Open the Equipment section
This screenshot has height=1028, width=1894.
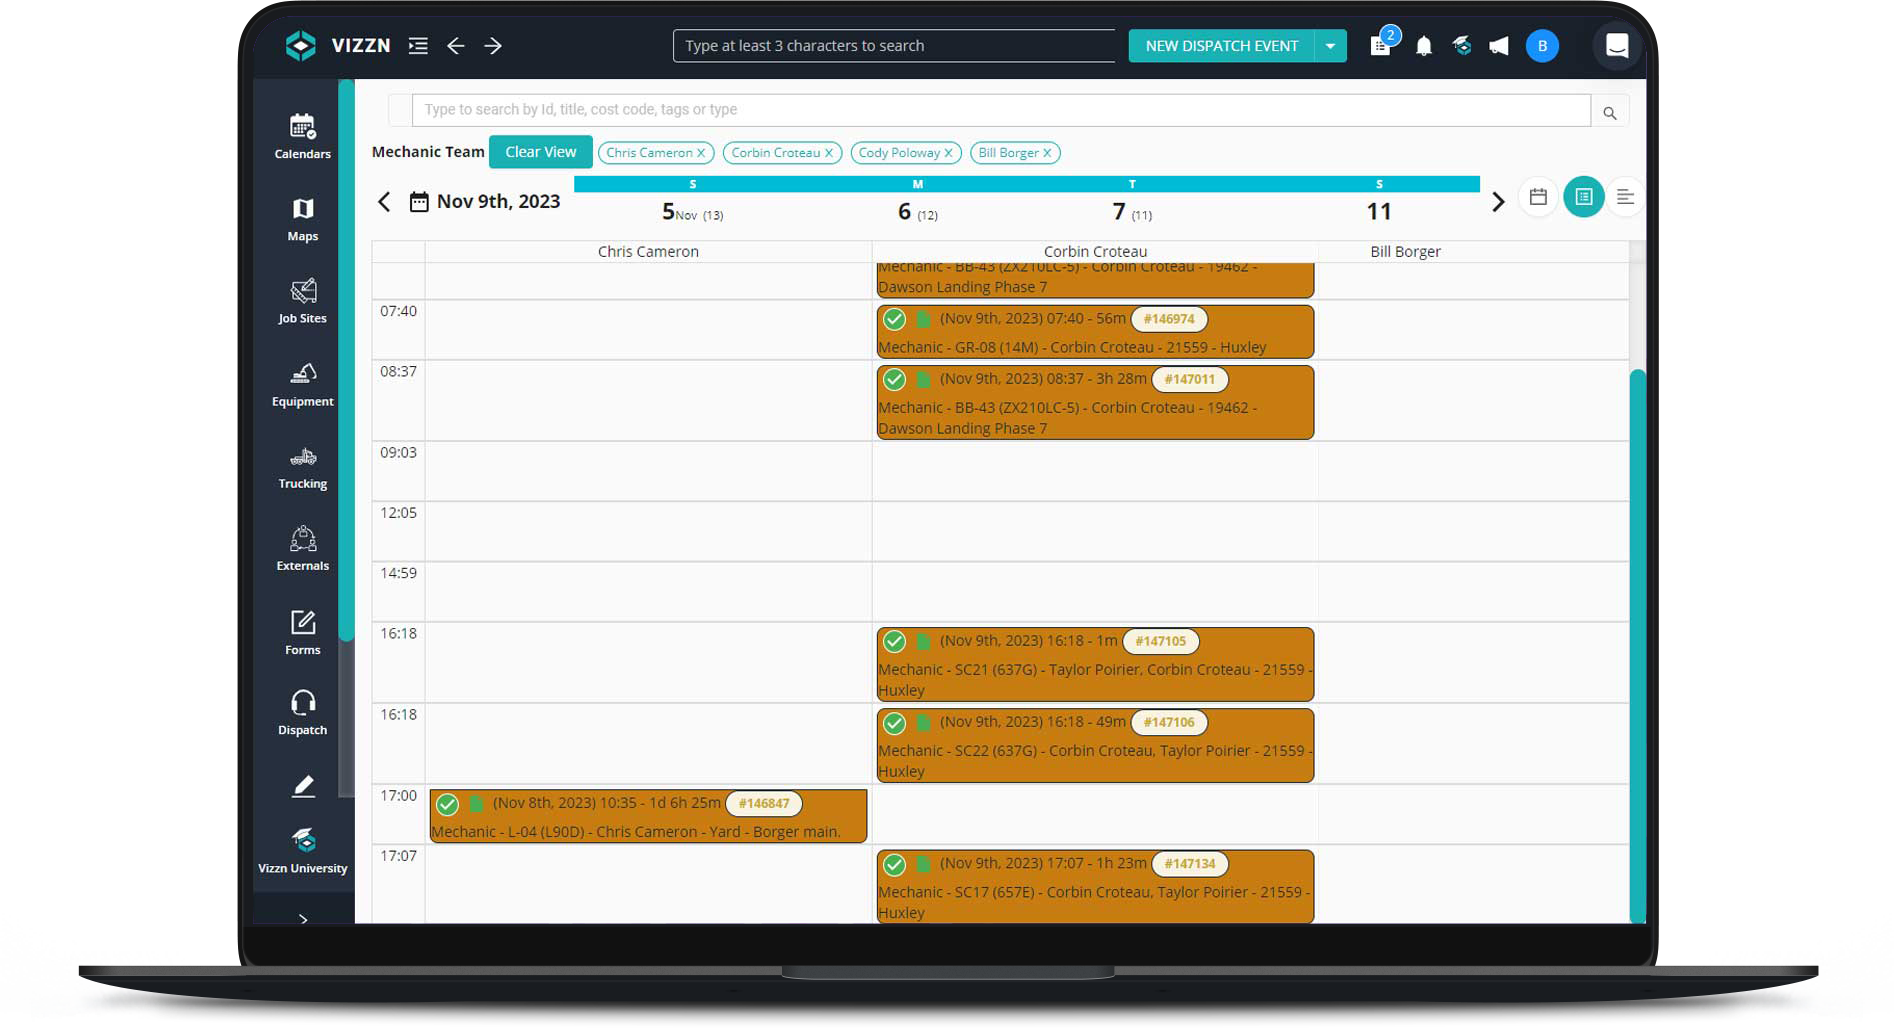click(x=302, y=384)
